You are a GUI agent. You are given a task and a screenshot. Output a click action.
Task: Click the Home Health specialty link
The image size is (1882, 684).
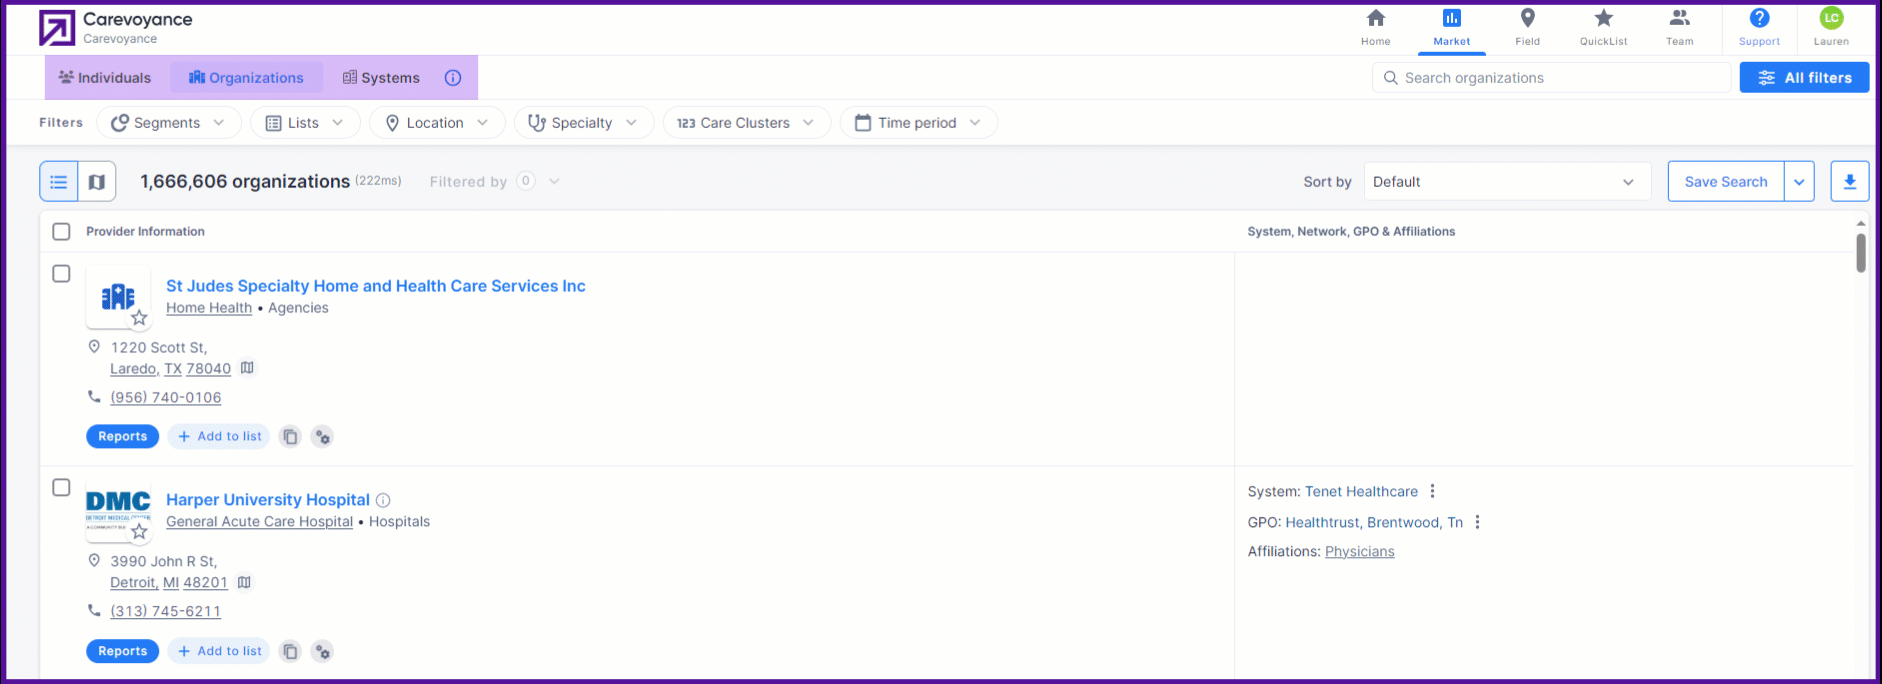(209, 308)
